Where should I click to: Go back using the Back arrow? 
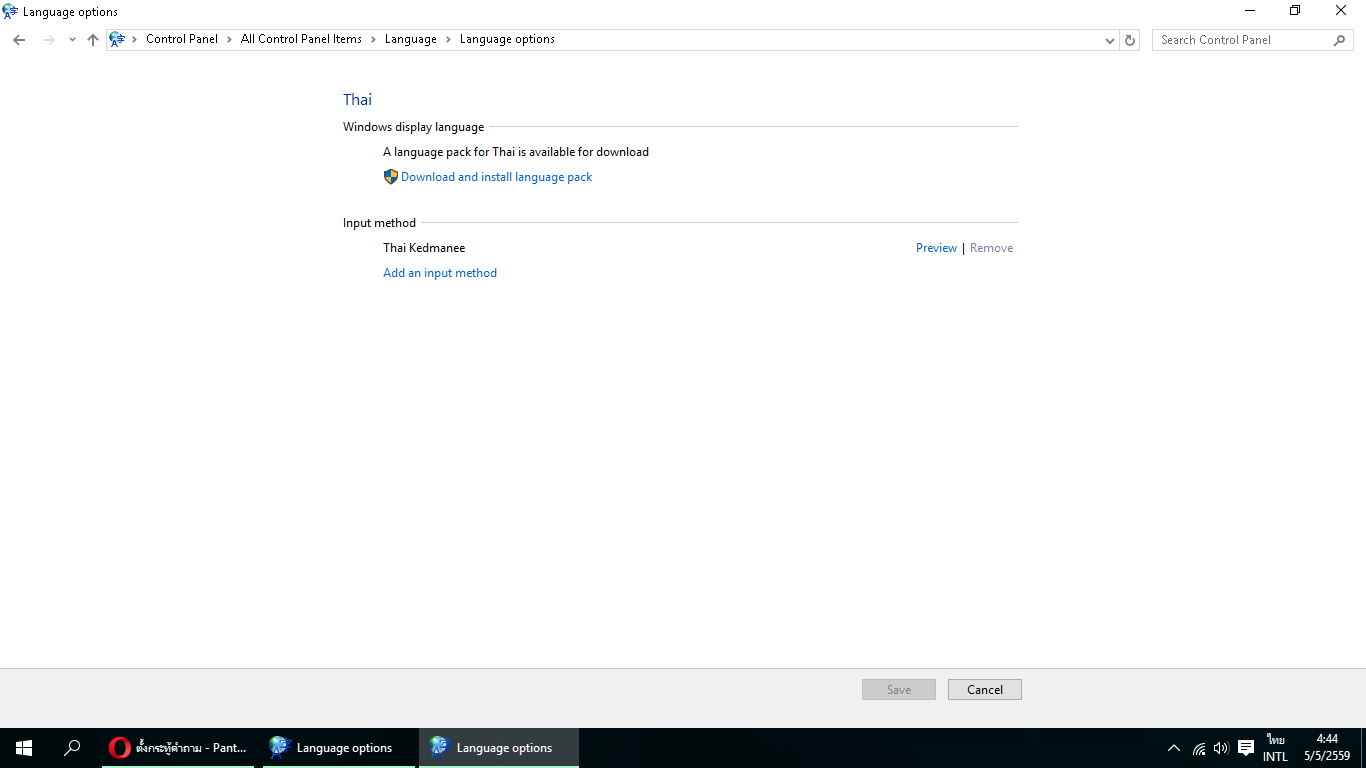pyautogui.click(x=19, y=40)
